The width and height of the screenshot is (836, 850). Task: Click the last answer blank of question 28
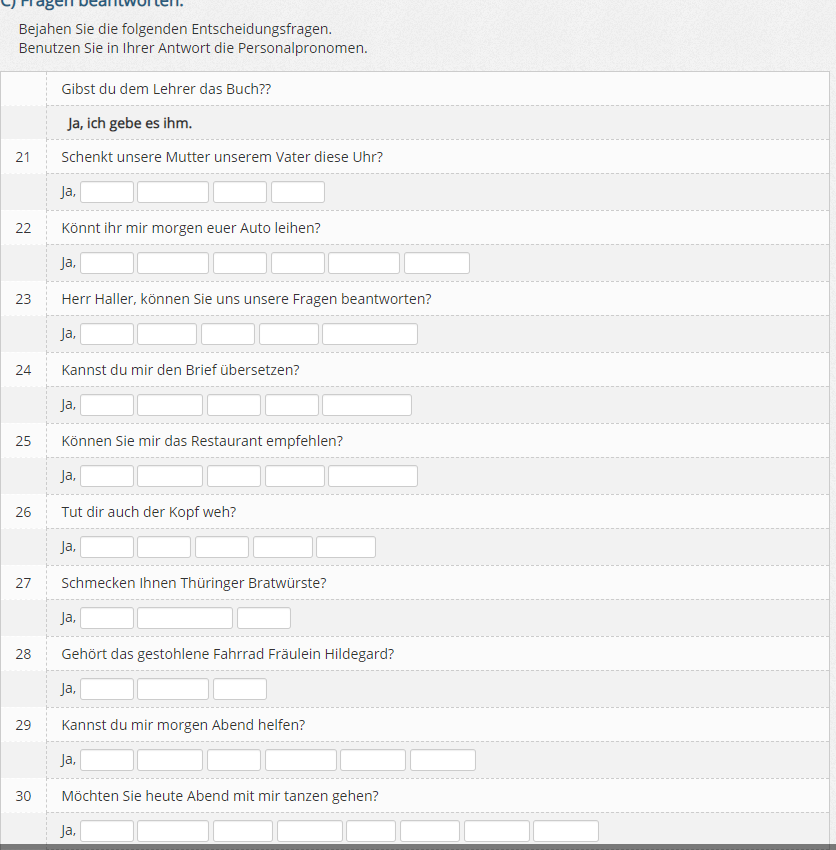[240, 689]
